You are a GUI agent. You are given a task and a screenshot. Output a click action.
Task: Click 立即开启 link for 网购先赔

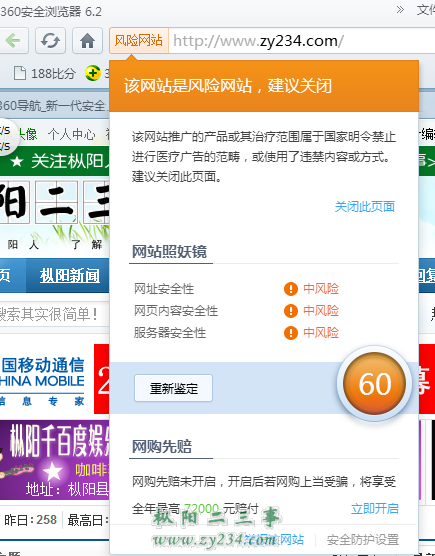coord(374,508)
